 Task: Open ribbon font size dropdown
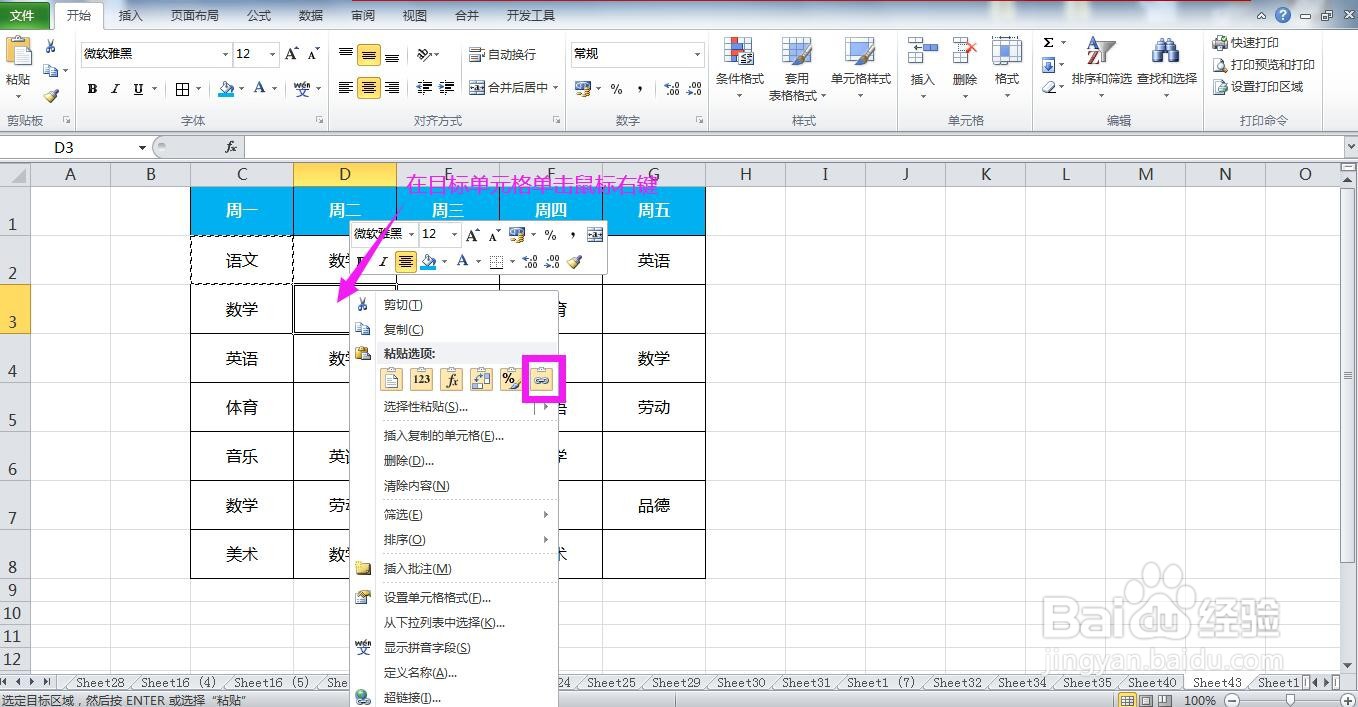(272, 54)
